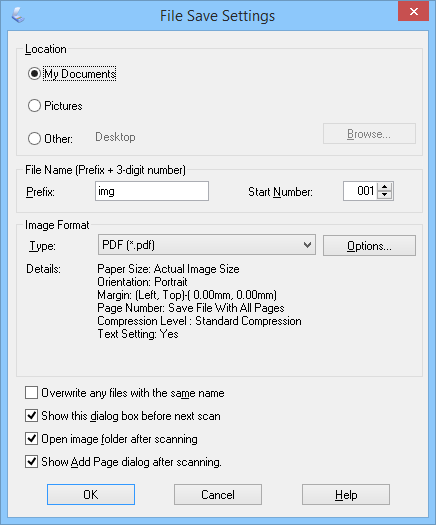Click inside the Start Number field

tap(361, 191)
